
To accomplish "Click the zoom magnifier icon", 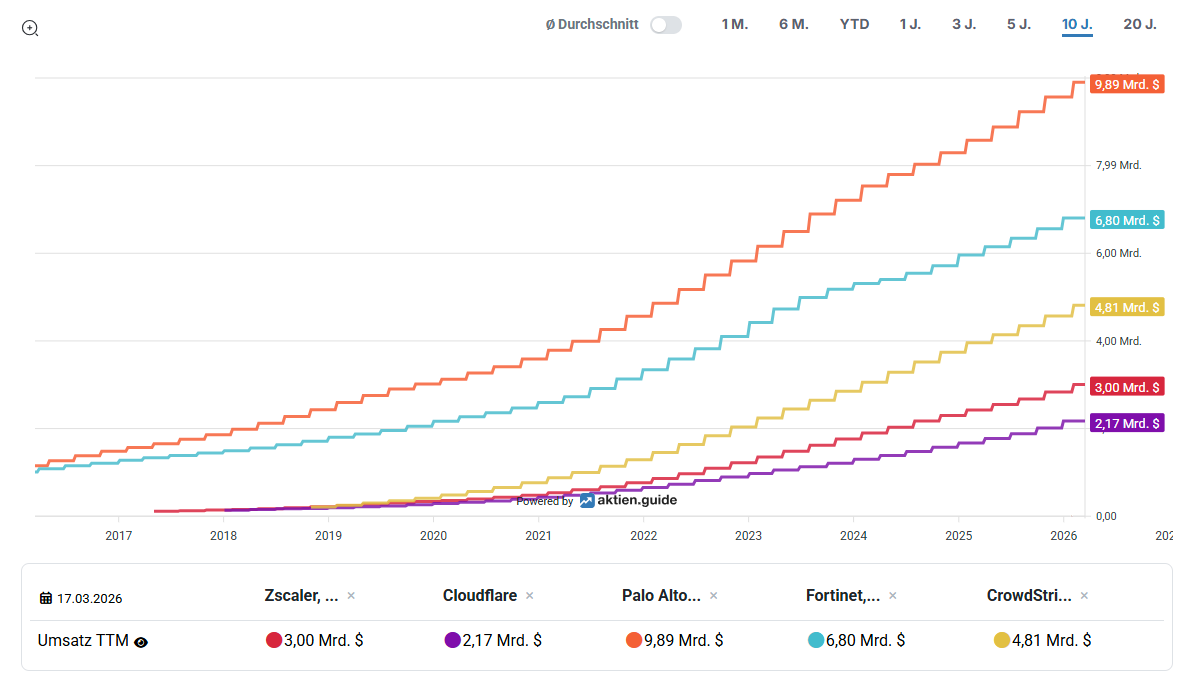I will 30,28.
